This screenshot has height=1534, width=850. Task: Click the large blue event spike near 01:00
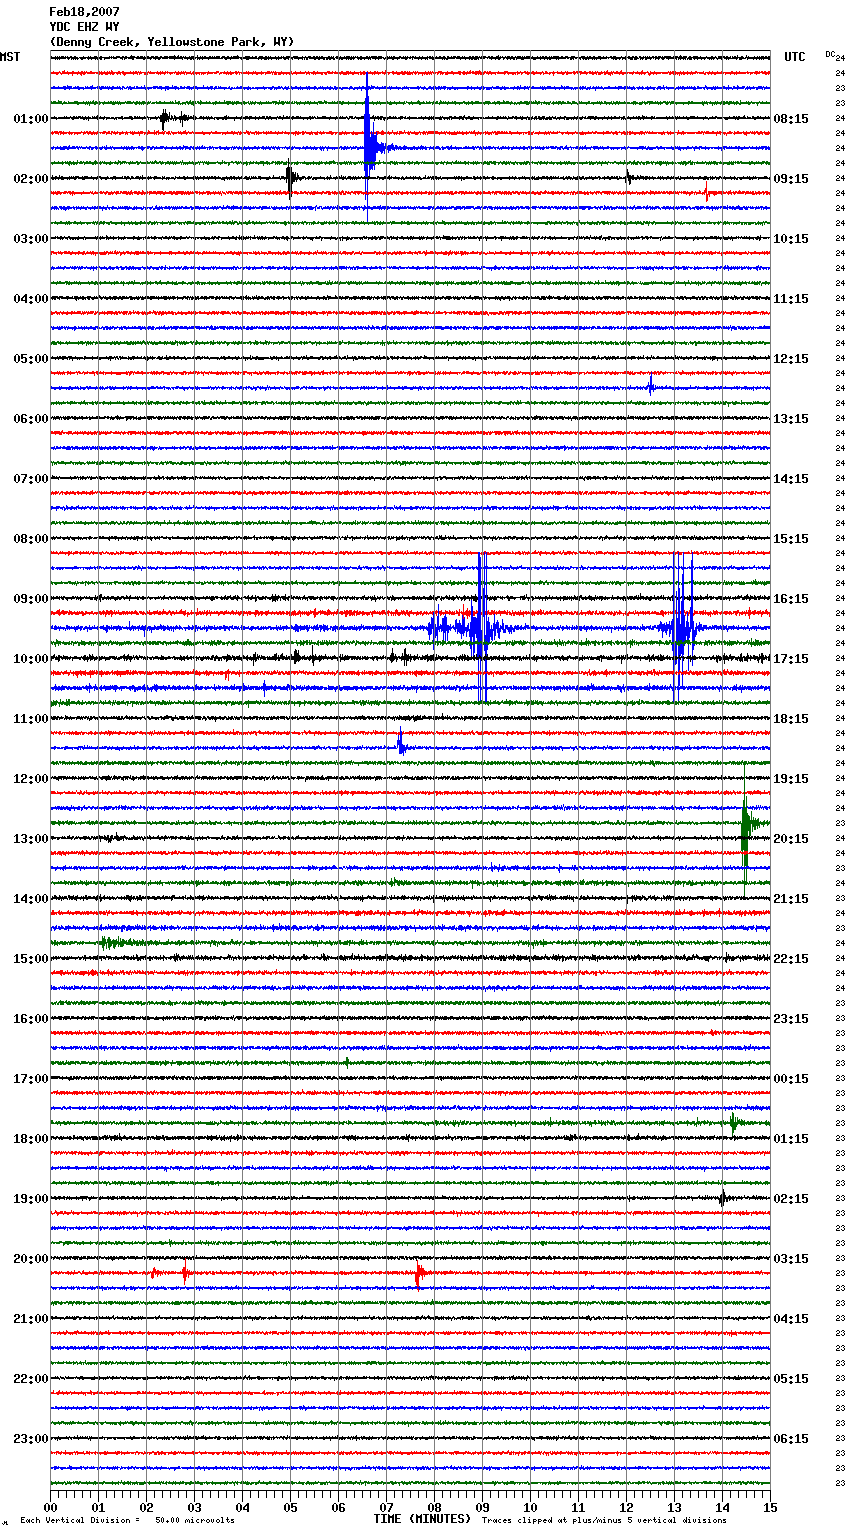[x=369, y=147]
